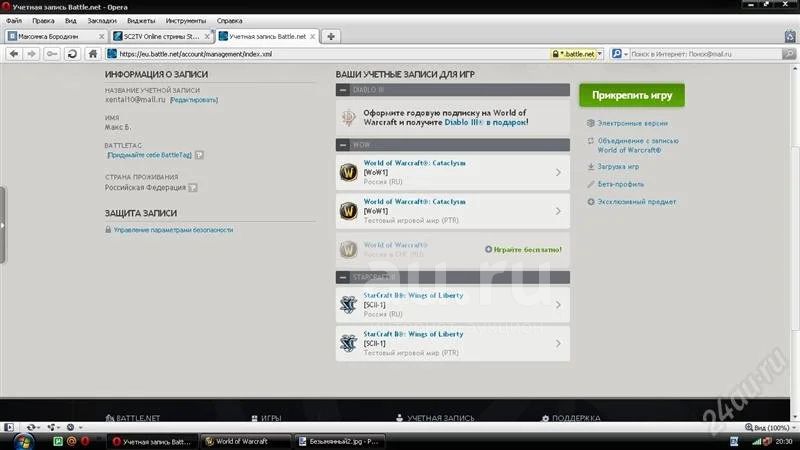Open Безымянный2.jpg taskbar button

pyautogui.click(x=340, y=441)
